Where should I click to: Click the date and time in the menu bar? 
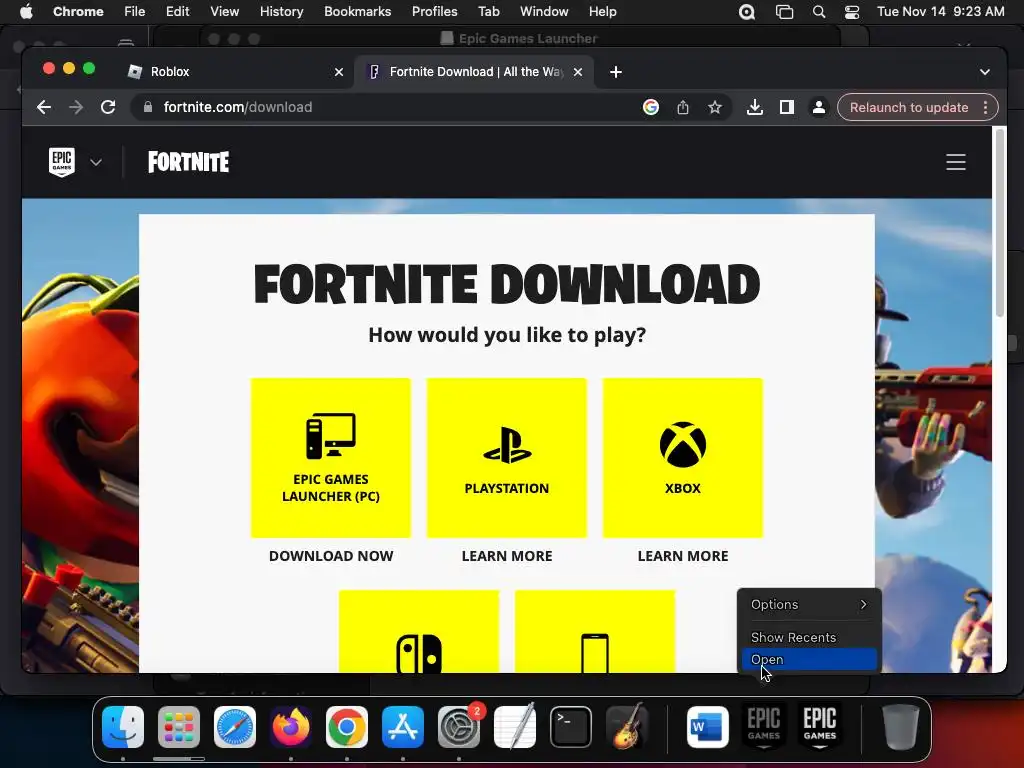pyautogui.click(x=940, y=12)
